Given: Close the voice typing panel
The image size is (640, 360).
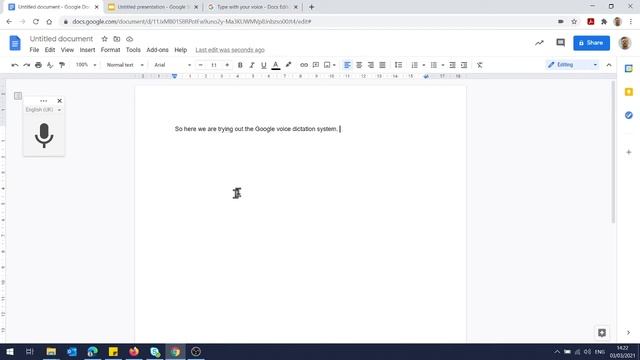Looking at the screenshot, I should pyautogui.click(x=60, y=100).
